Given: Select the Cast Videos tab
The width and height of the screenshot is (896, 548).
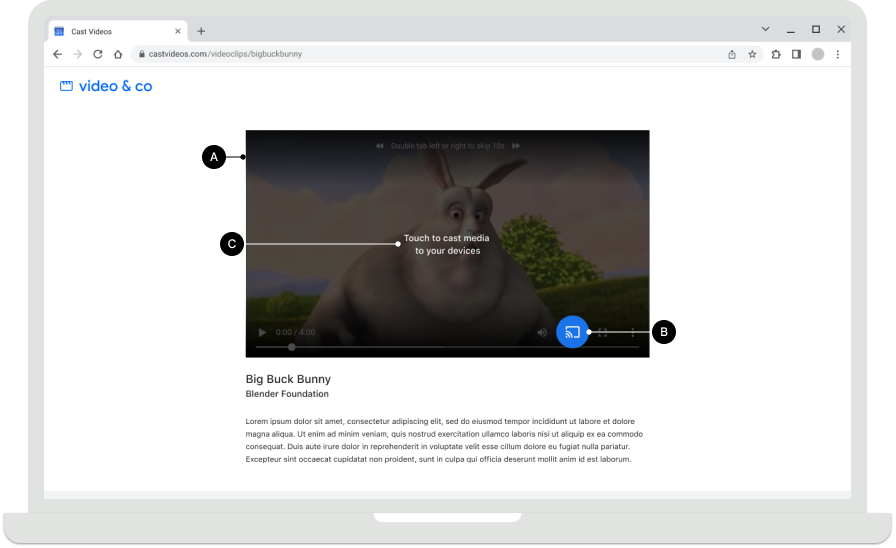Looking at the screenshot, I should (110, 31).
